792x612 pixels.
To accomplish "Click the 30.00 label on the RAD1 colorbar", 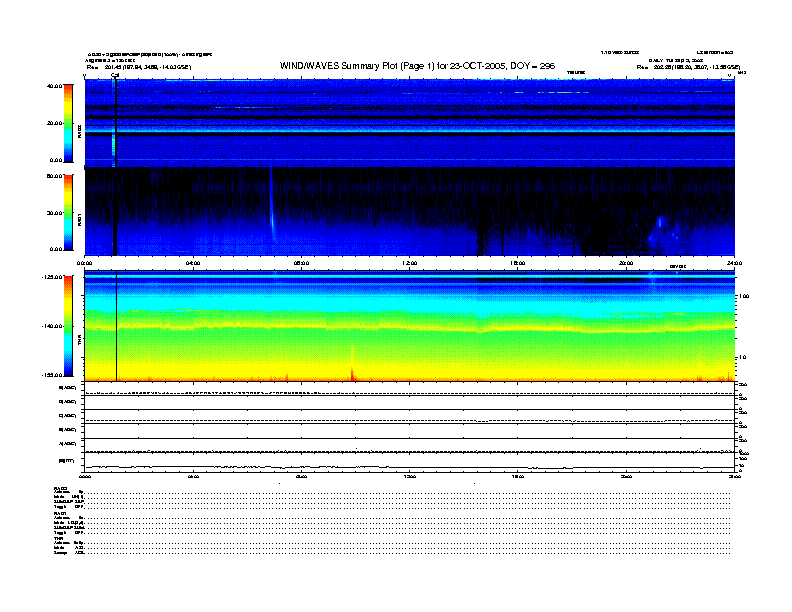I will (x=54, y=213).
